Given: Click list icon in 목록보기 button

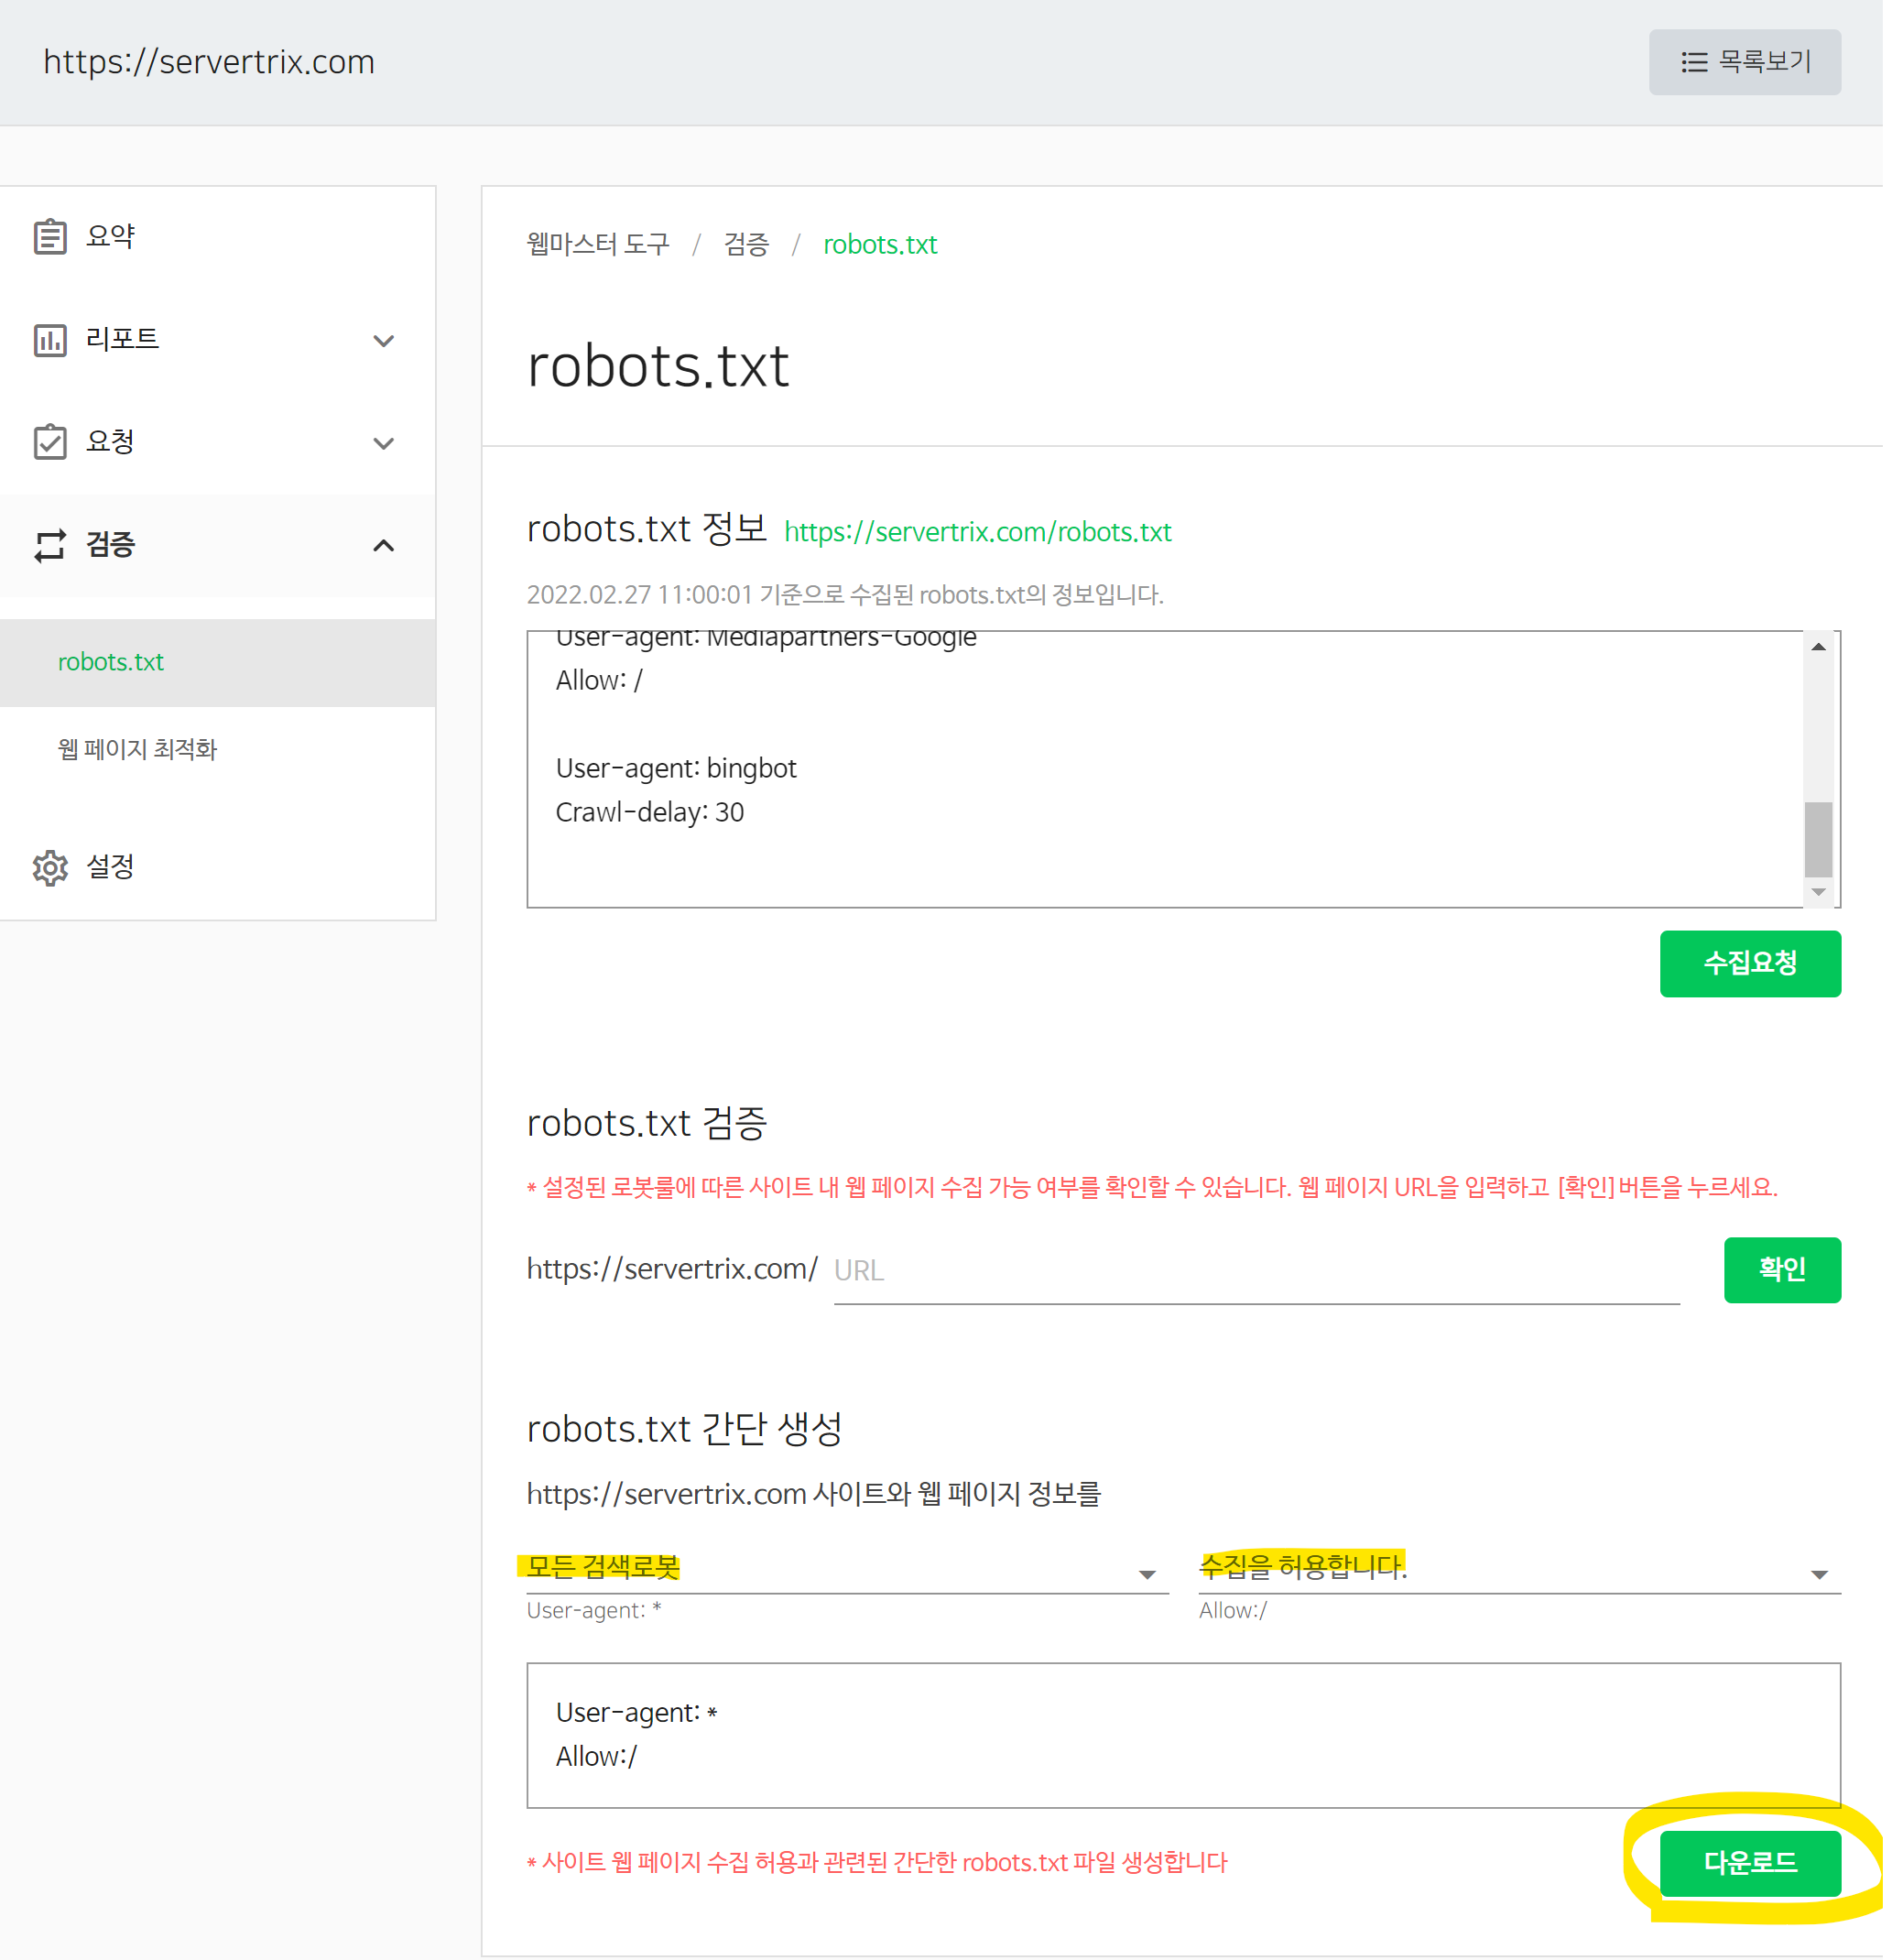Looking at the screenshot, I should (x=1693, y=62).
